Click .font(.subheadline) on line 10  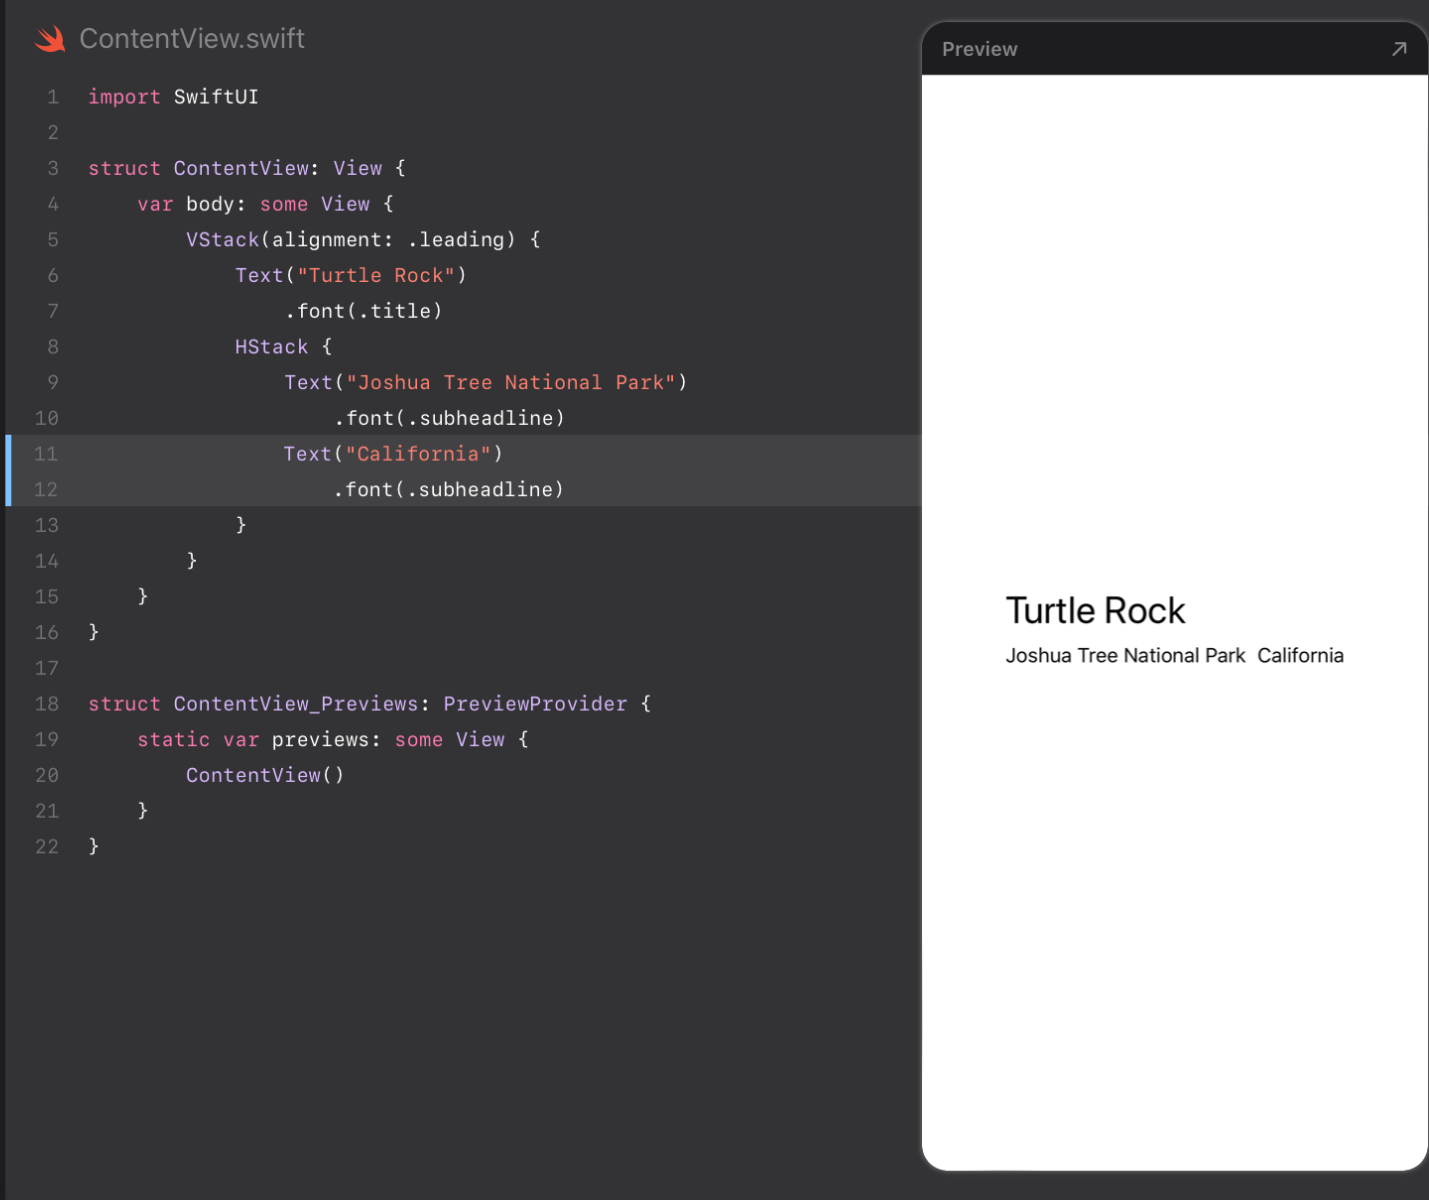[449, 418]
